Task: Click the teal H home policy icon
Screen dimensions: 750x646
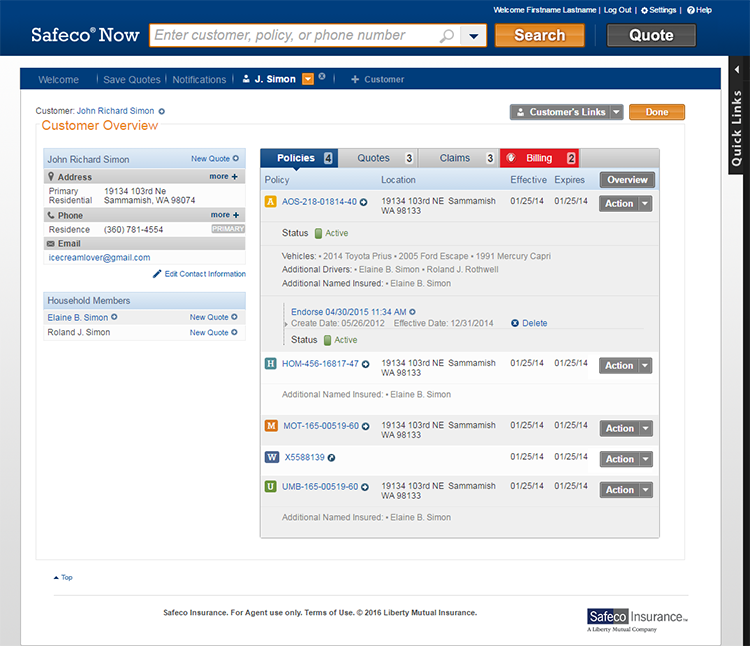Action: point(270,363)
